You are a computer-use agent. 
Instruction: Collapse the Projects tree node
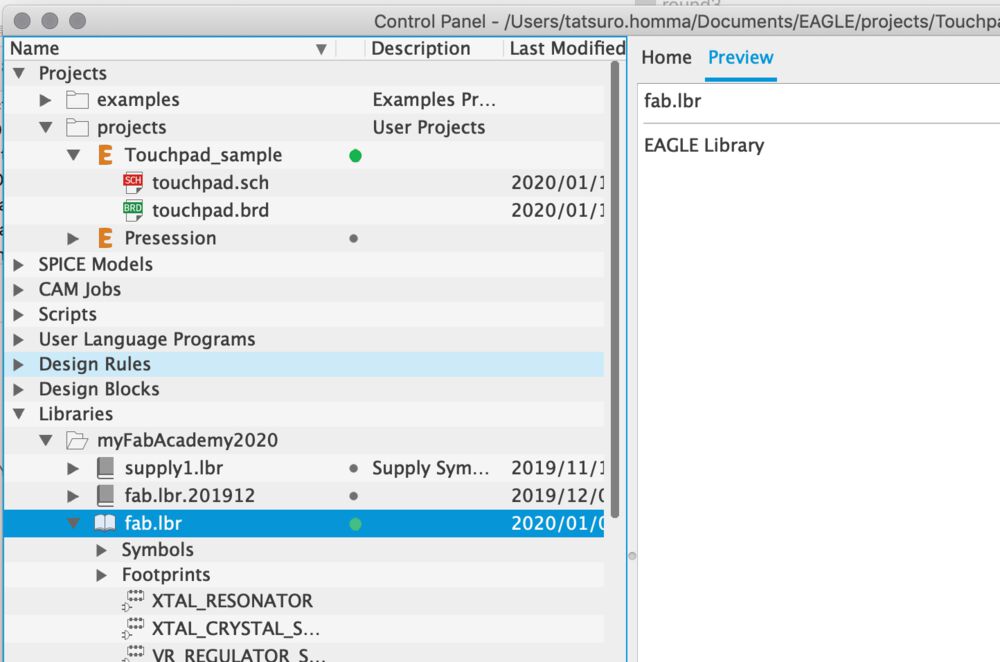point(19,73)
